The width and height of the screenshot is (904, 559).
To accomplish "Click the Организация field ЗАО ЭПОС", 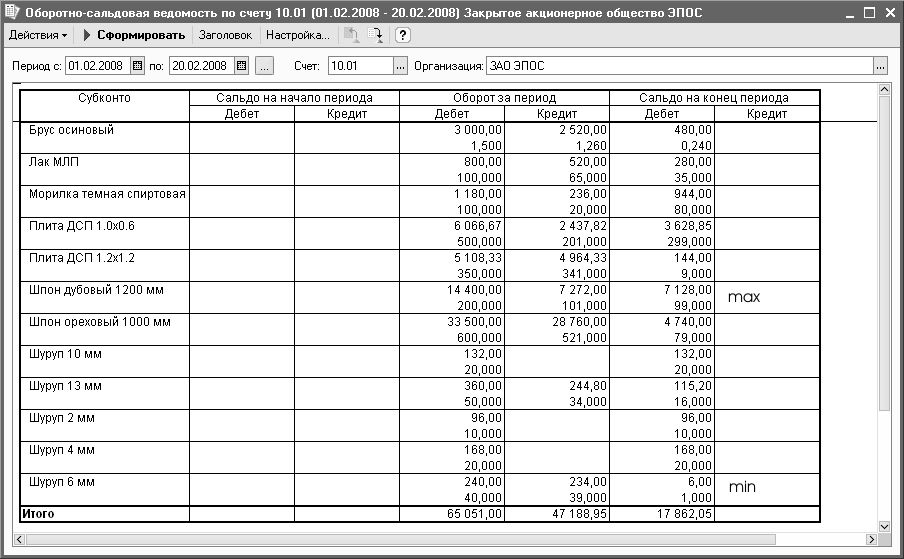I will click(680, 66).
